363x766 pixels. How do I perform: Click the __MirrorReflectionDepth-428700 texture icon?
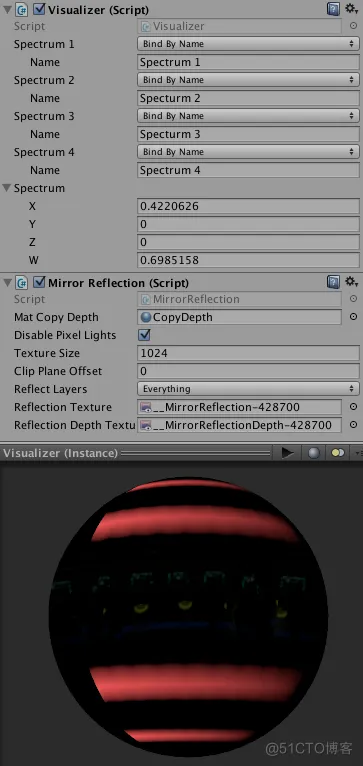[x=146, y=425]
